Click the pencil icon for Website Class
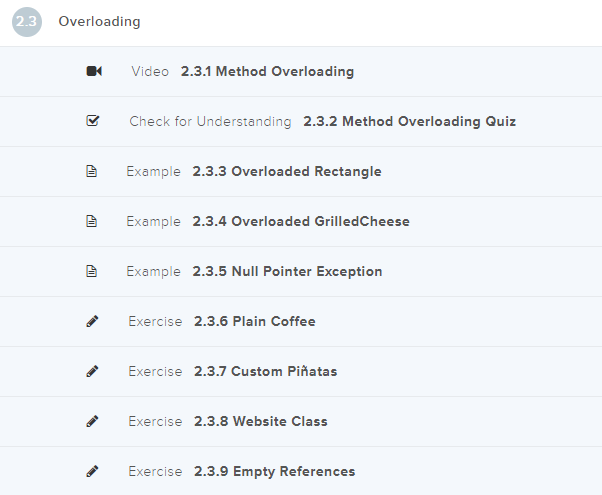Viewport: 602px width, 495px height. click(93, 421)
